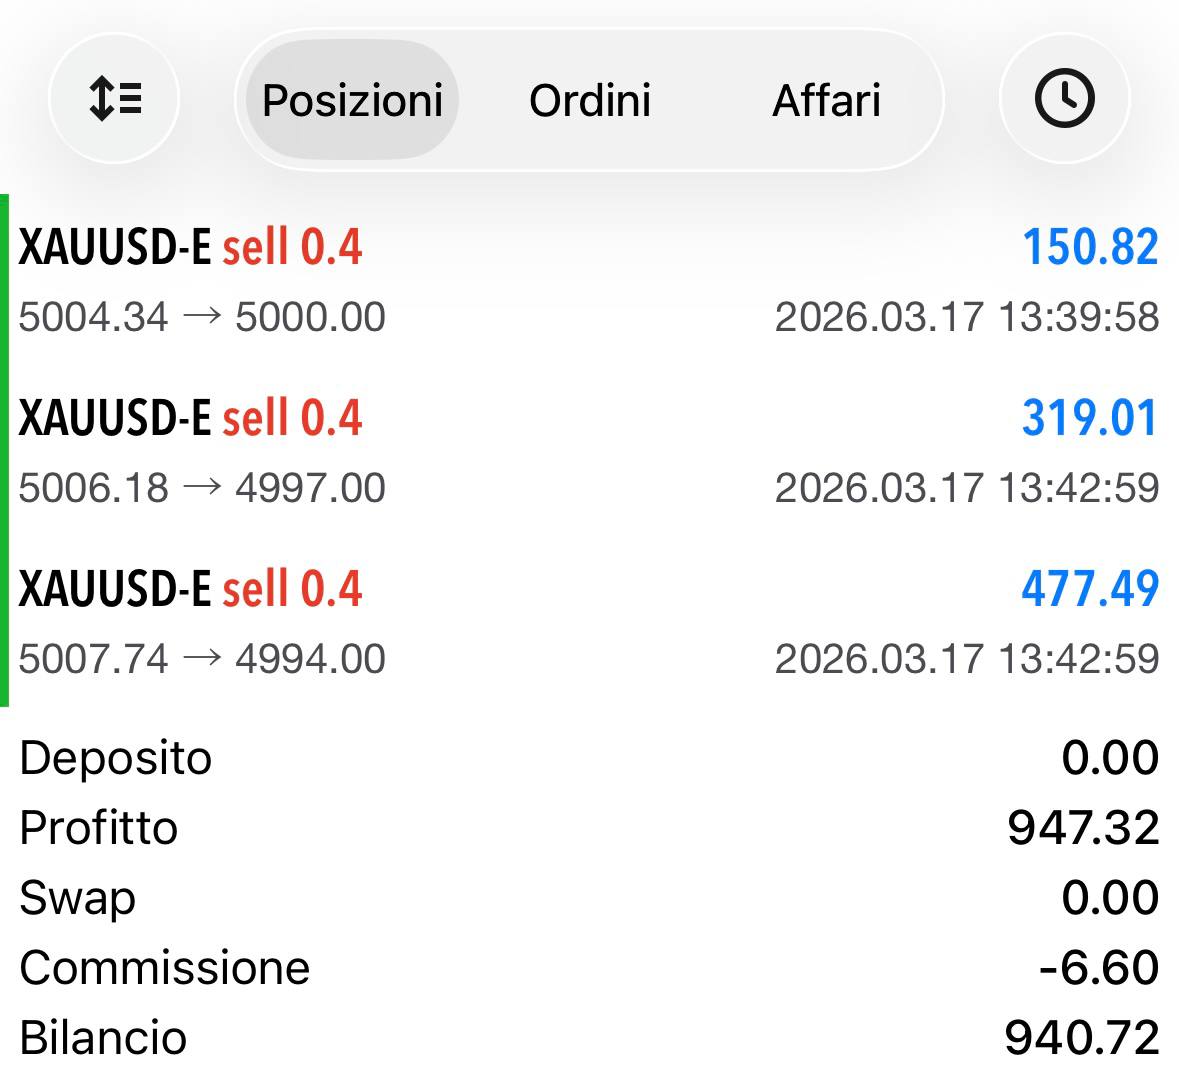Select the profit value 319.01

tap(1090, 418)
